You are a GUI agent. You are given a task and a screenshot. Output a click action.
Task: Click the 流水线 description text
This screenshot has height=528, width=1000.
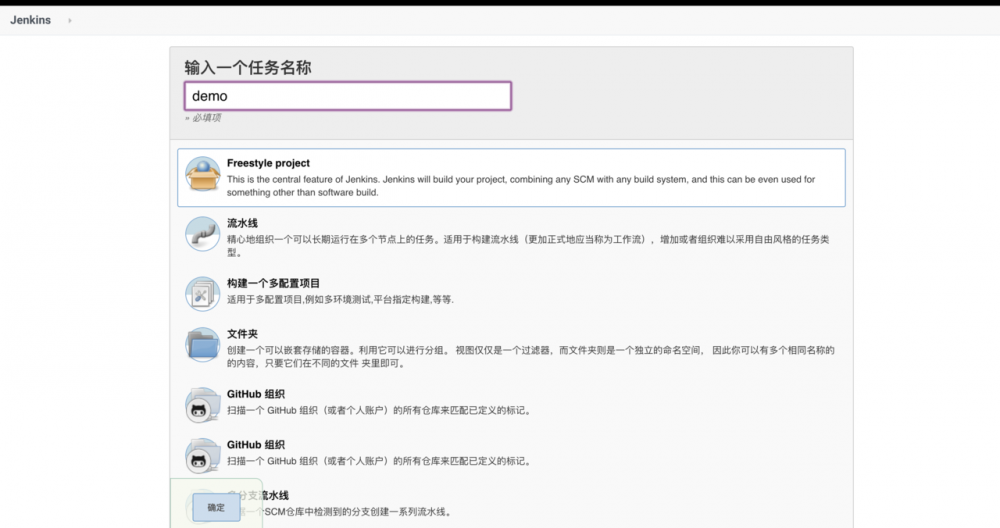pos(528,246)
